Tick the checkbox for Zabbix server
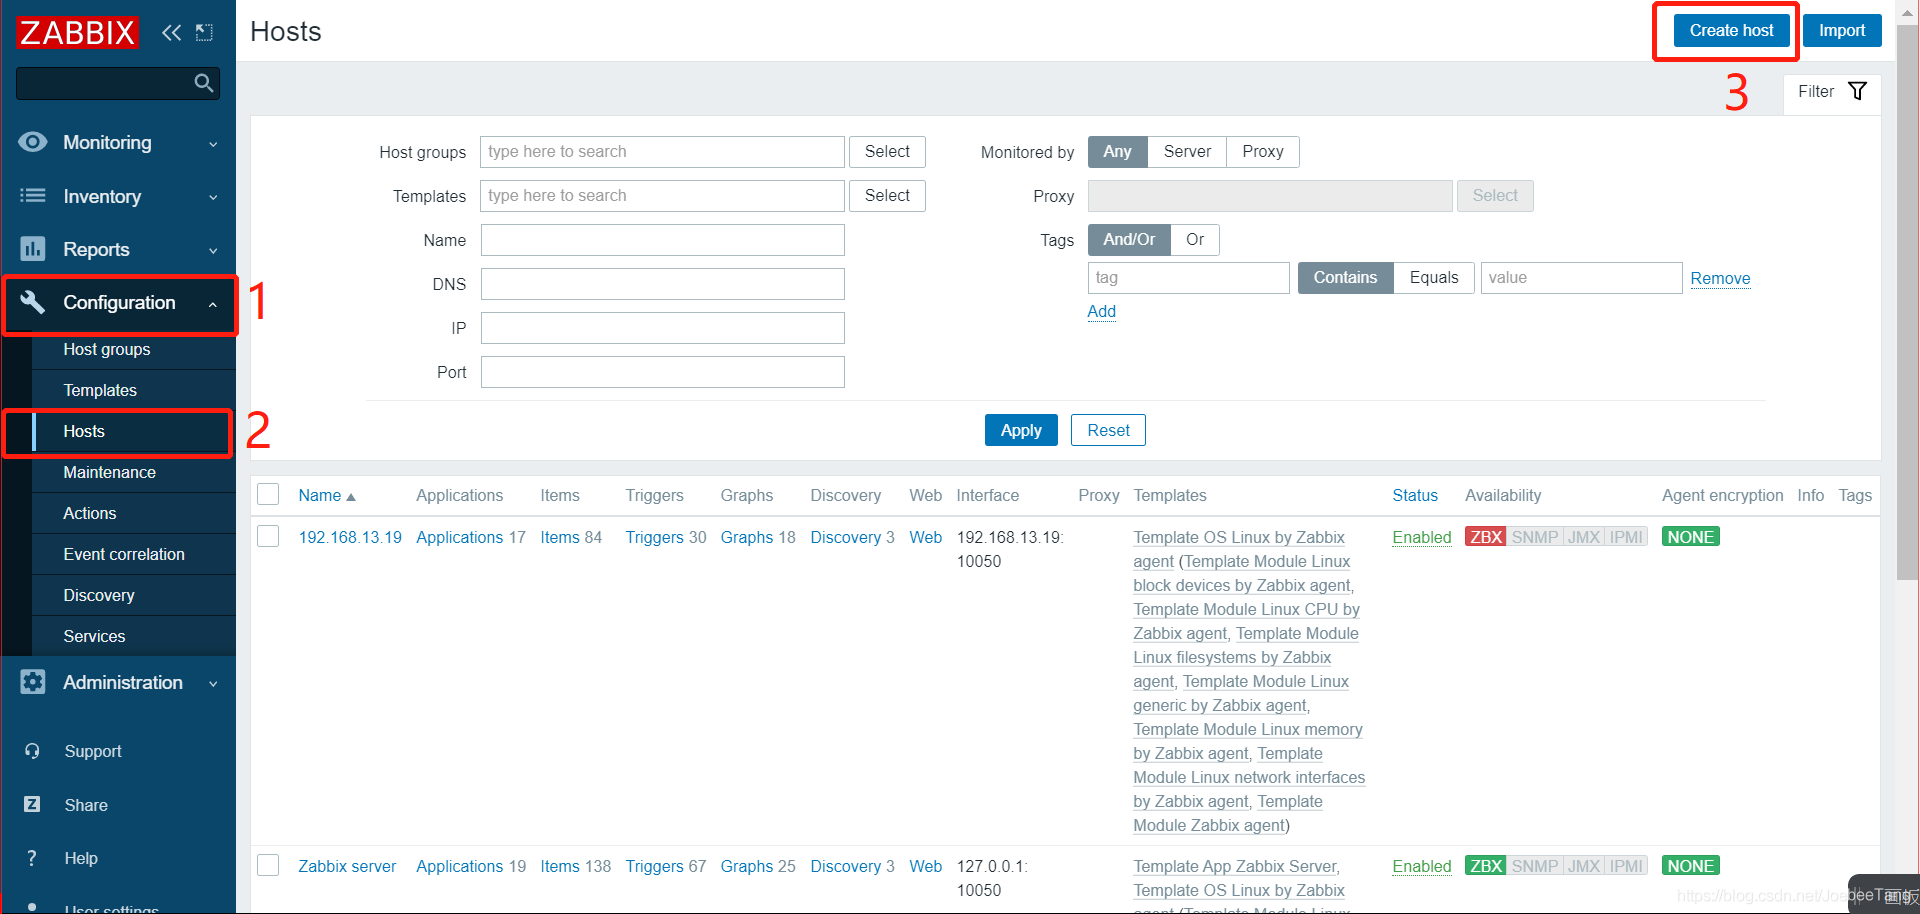Image resolution: width=1920 pixels, height=914 pixels. [268, 865]
